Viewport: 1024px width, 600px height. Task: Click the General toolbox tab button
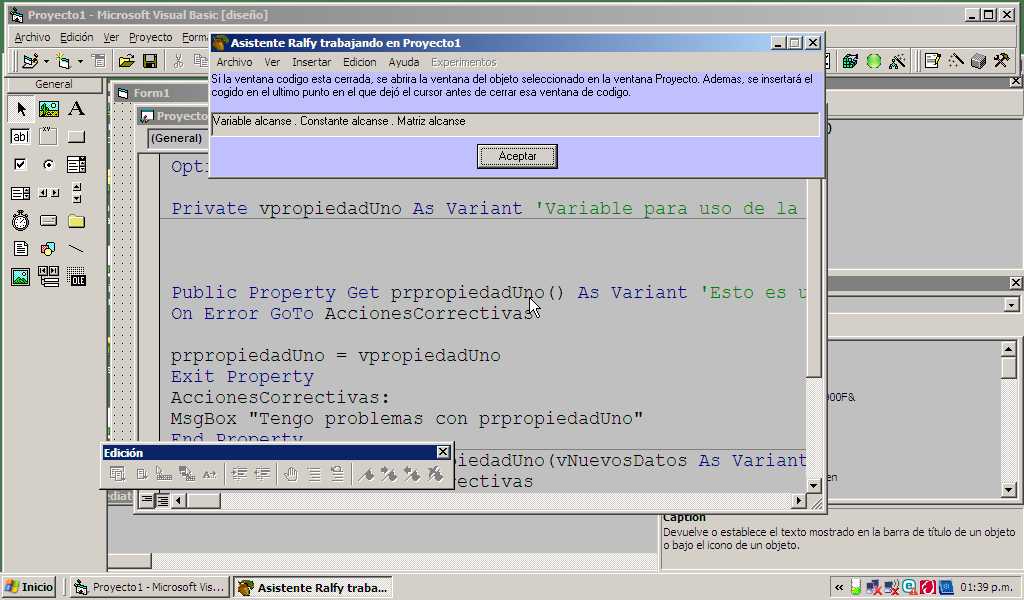[x=54, y=84]
